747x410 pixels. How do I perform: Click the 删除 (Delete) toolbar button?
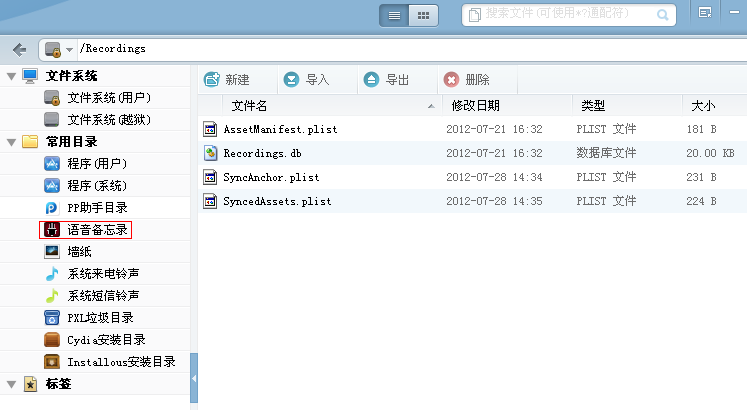click(x=466, y=80)
